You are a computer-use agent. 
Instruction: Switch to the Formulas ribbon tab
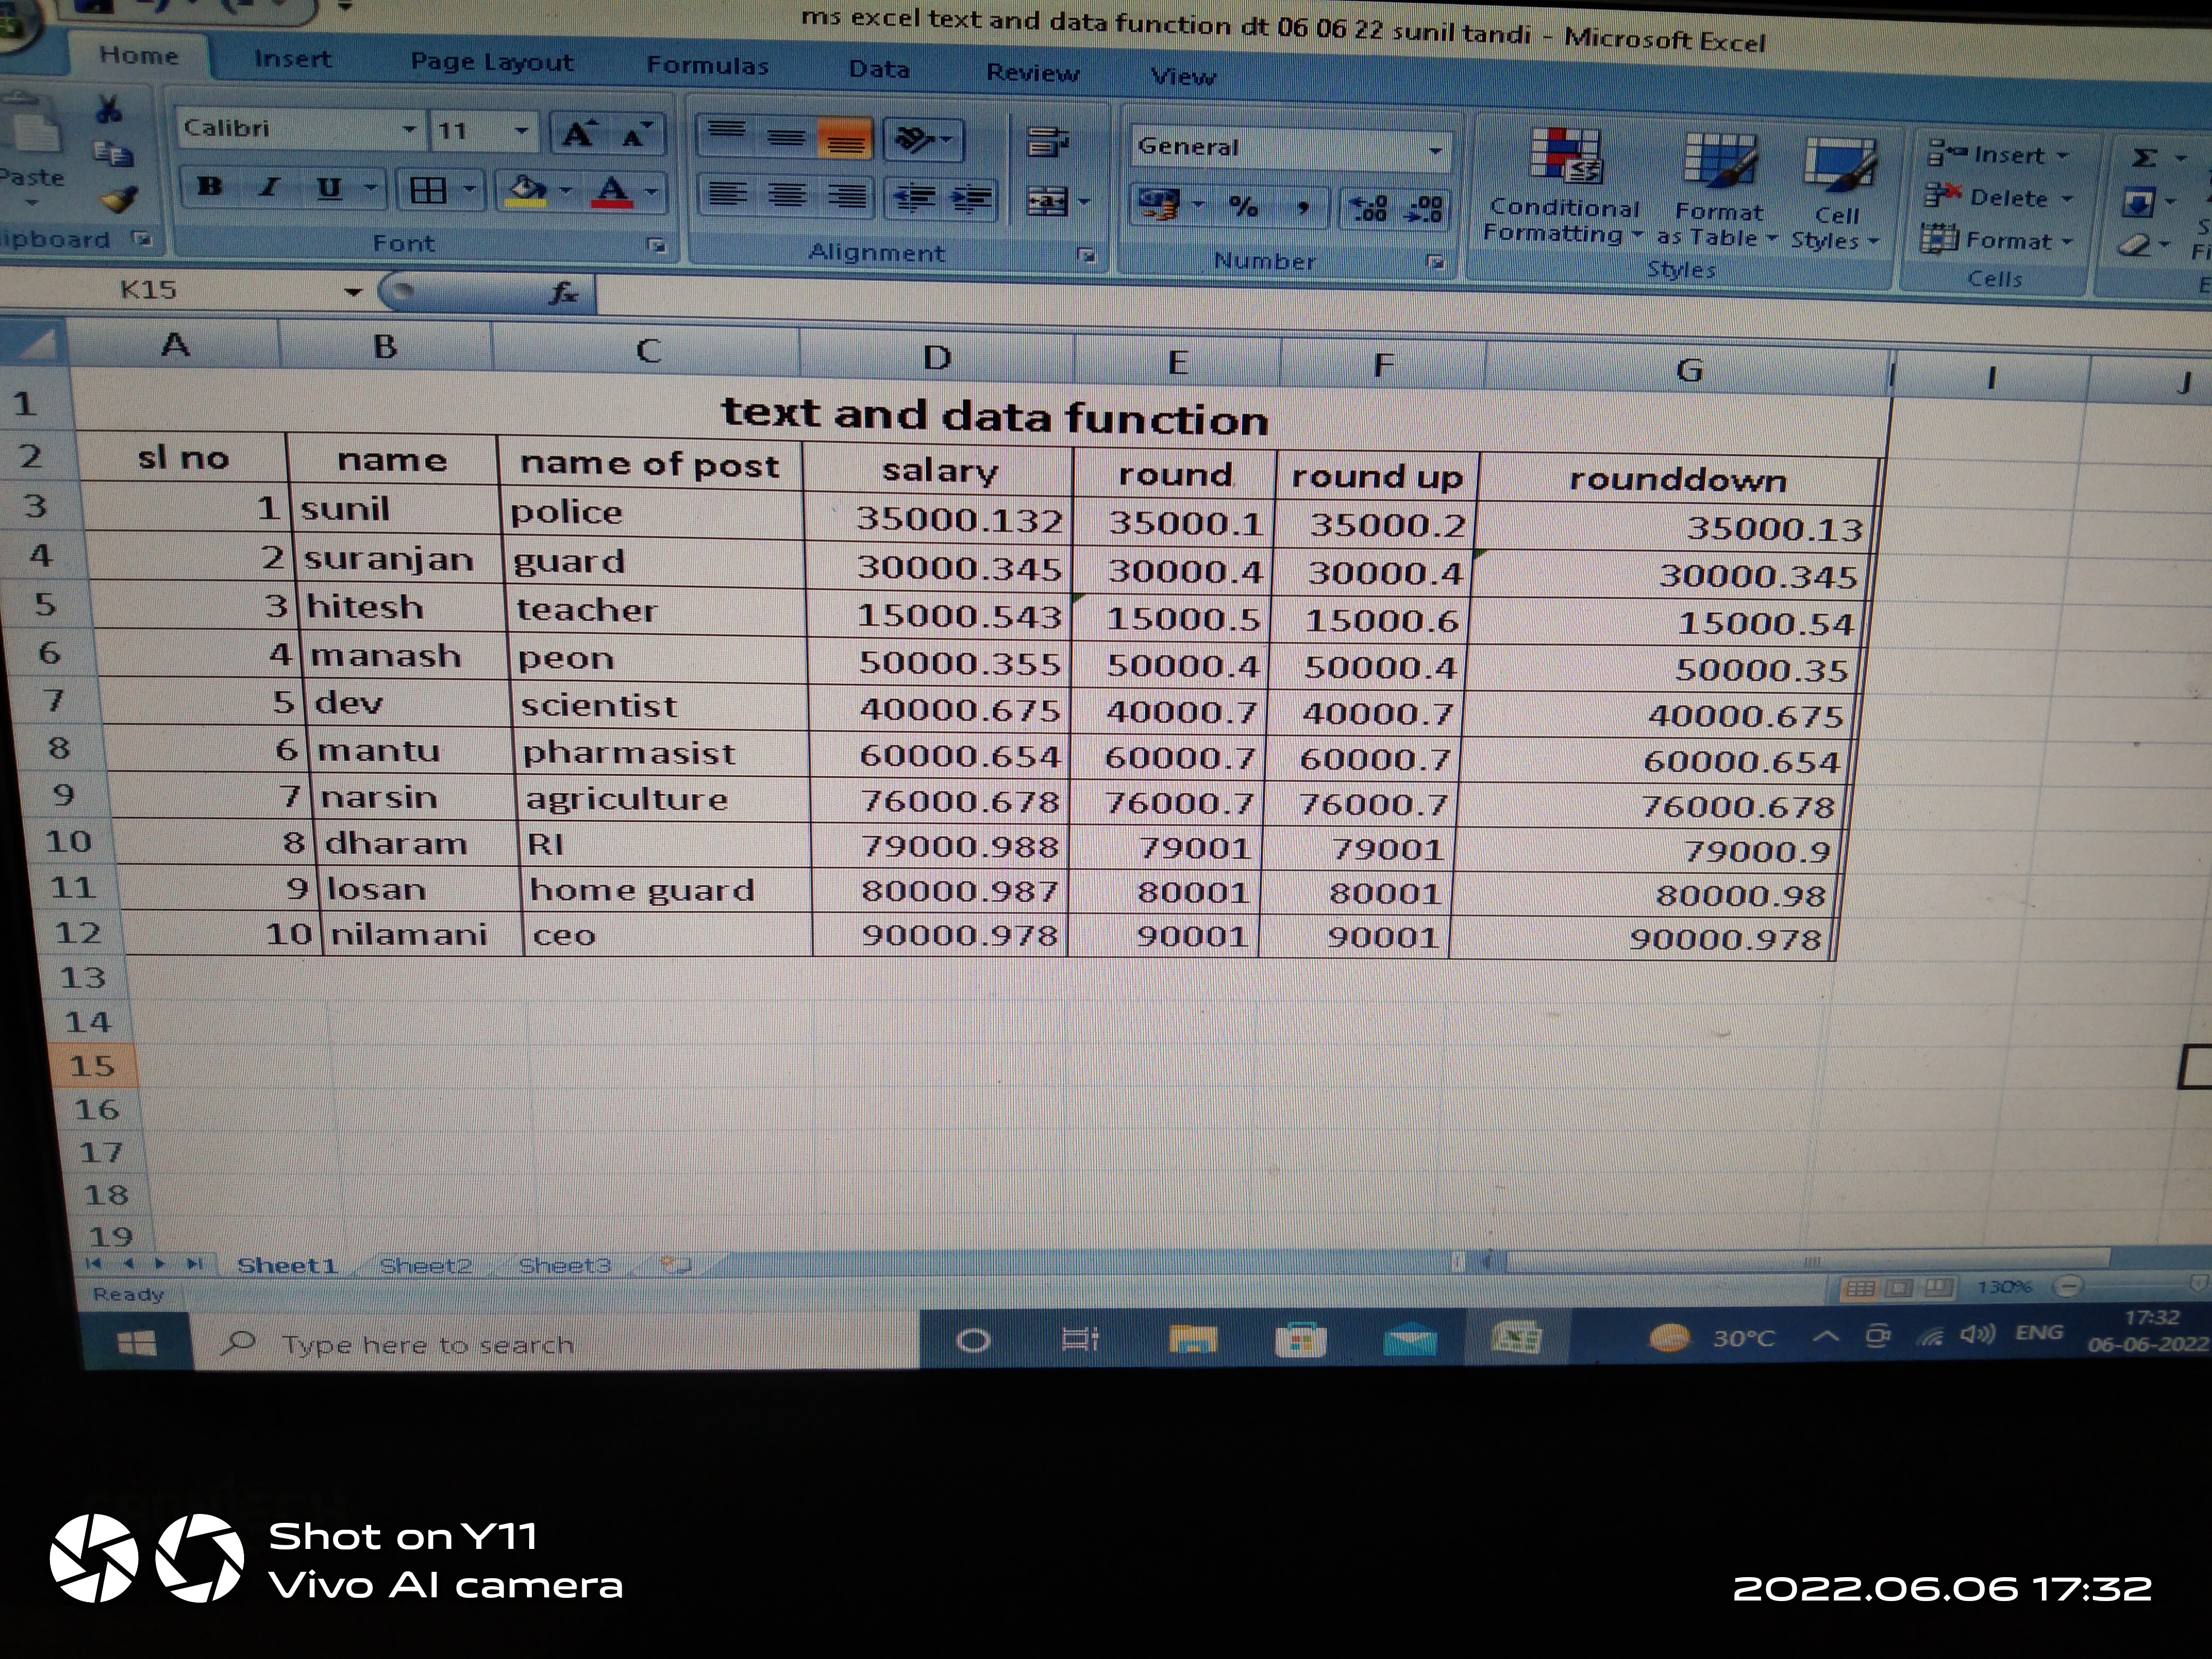tap(707, 66)
